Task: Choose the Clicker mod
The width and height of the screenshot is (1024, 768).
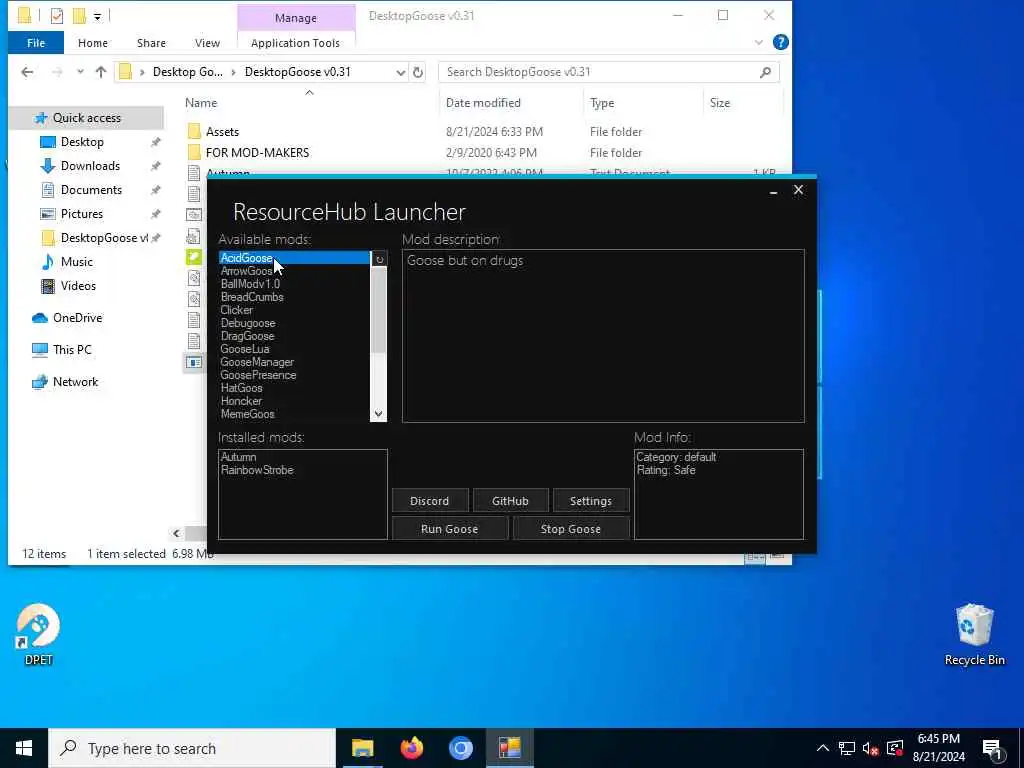Action: (x=236, y=310)
